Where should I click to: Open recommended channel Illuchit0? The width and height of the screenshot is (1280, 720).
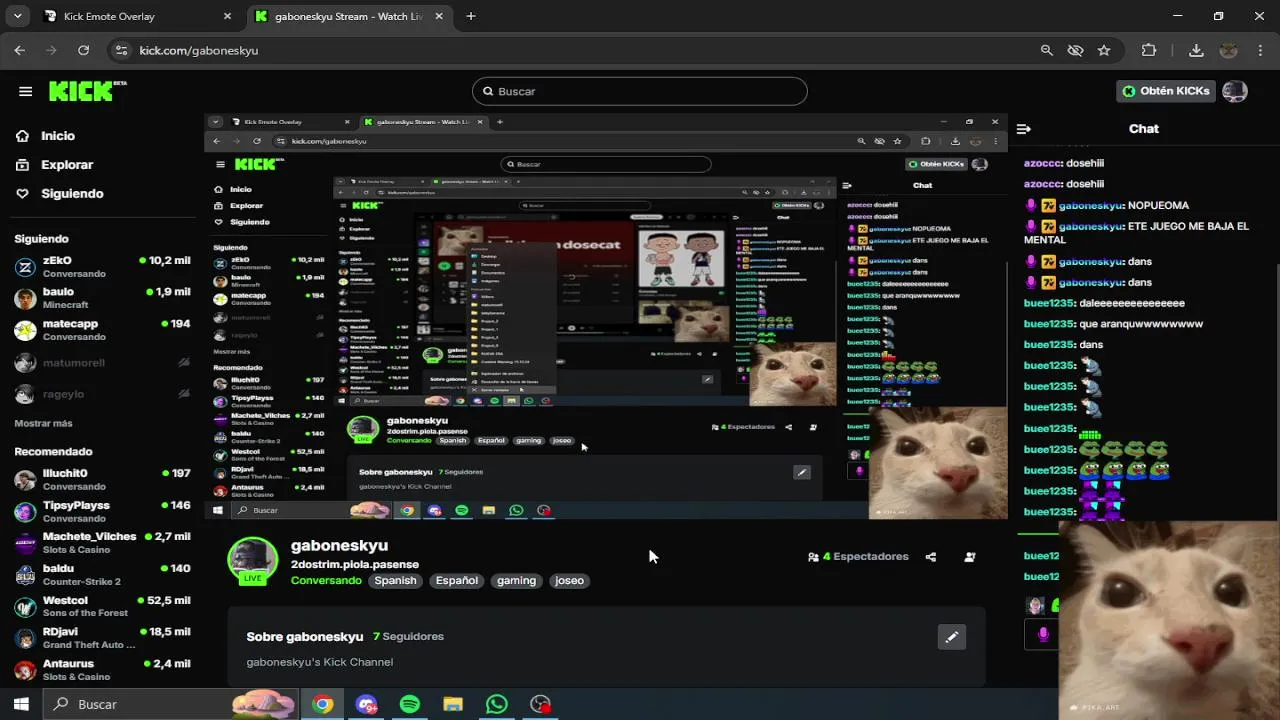[x=102, y=480]
